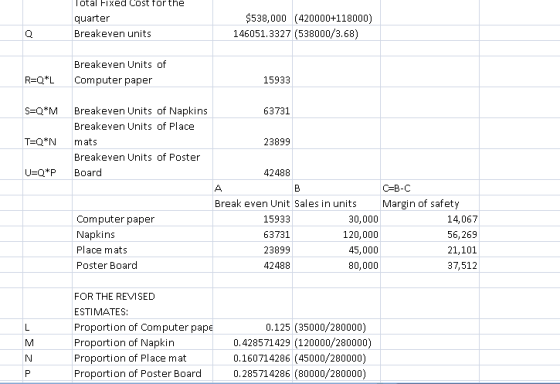Viewport: 560px width, 384px height.
Task: Click the Computer paper row label in table
Action: coord(115,219)
